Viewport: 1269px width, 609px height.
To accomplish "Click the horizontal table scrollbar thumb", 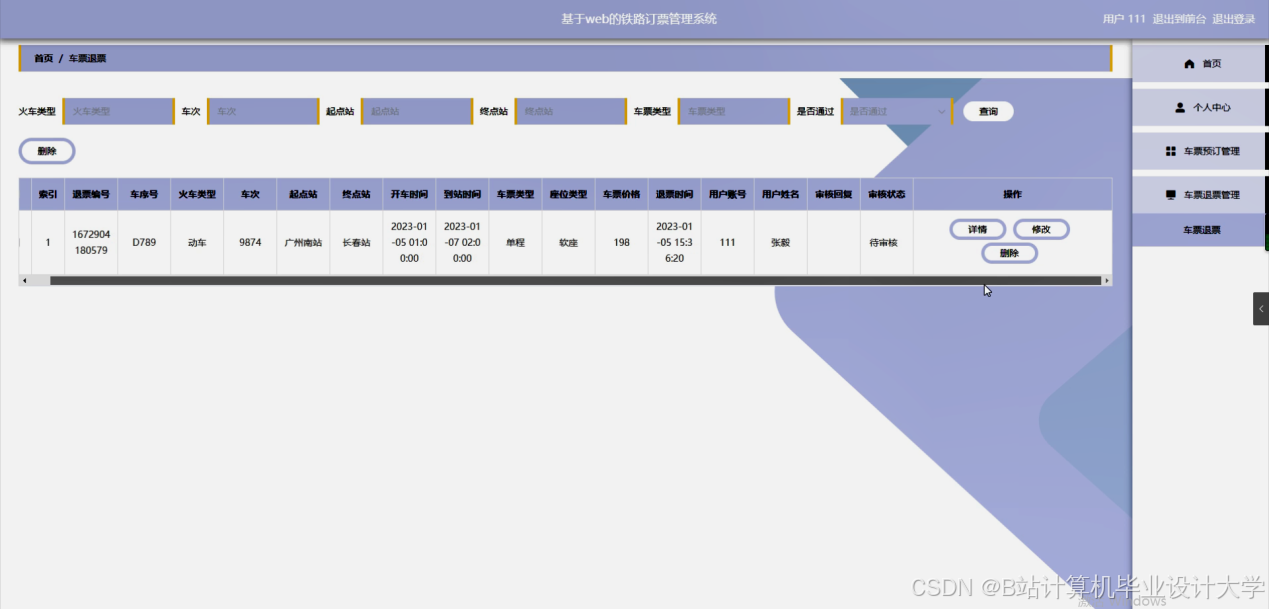I will point(575,281).
